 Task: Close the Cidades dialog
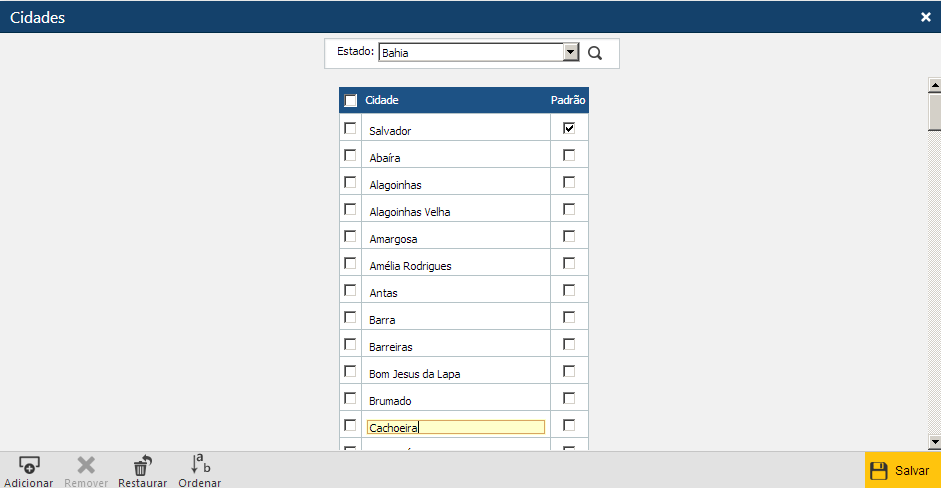(926, 17)
